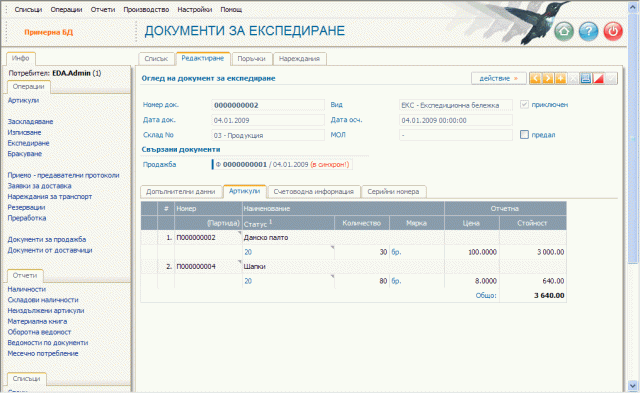
Task: Click the 'Номер док.' field 0000000002
Action: pyautogui.click(x=268, y=105)
